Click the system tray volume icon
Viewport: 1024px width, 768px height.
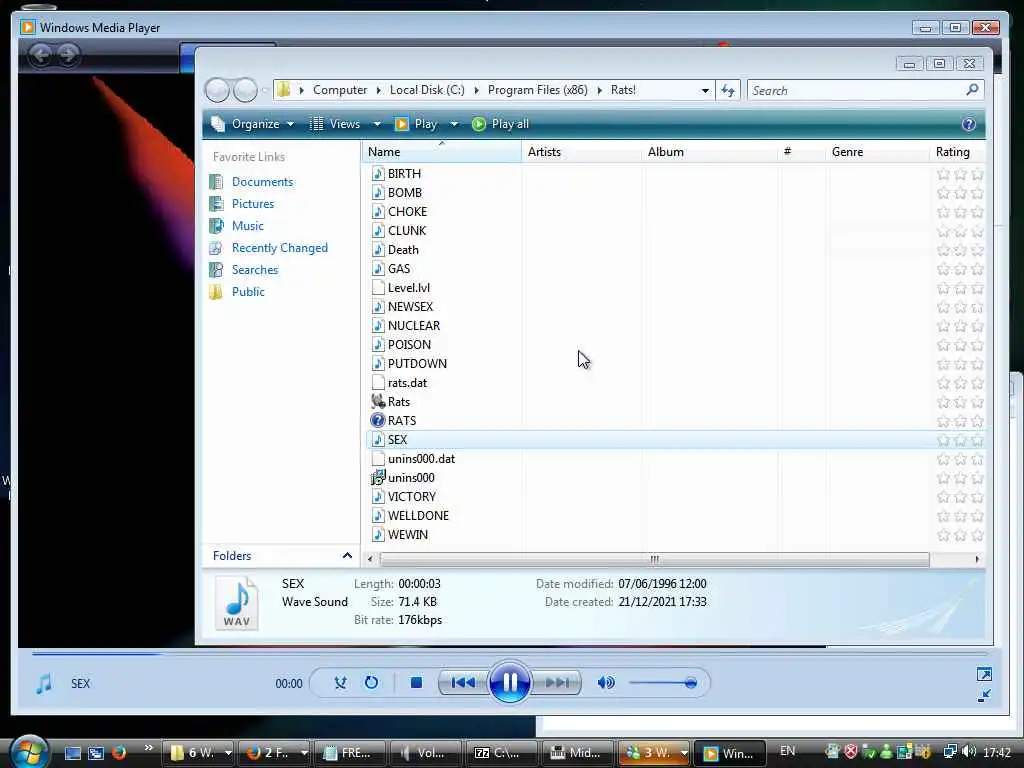970,752
